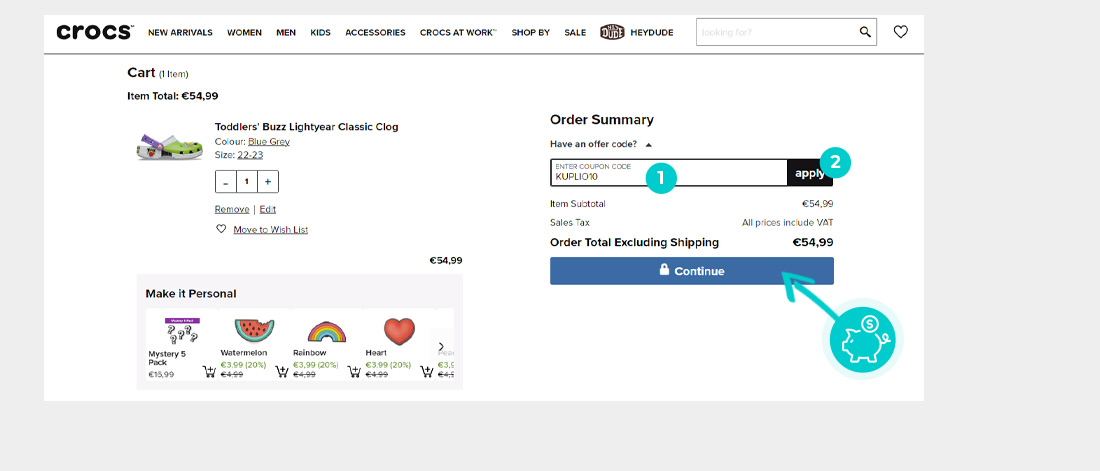The height and width of the screenshot is (471, 1100).
Task: Increase item quantity with plus button
Action: point(267,182)
